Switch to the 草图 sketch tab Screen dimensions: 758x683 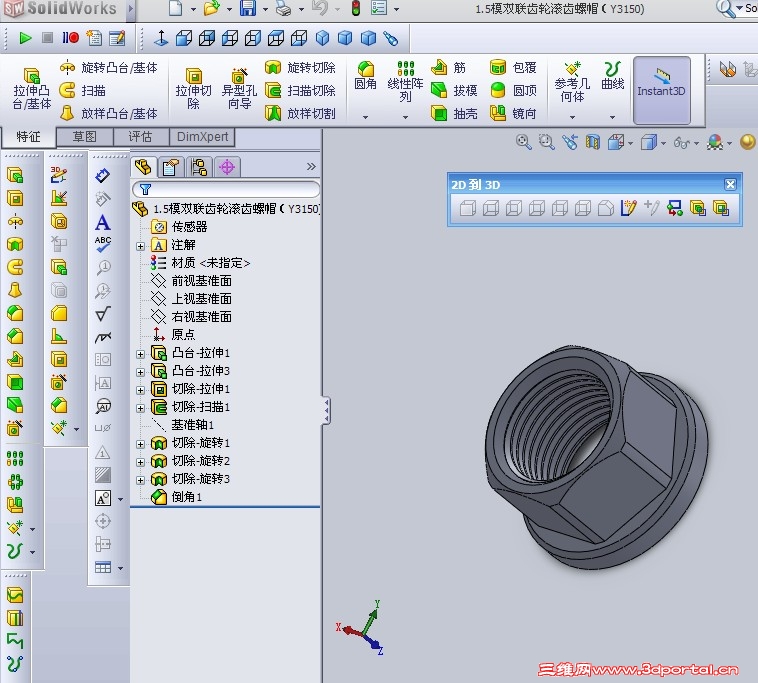[x=85, y=137]
